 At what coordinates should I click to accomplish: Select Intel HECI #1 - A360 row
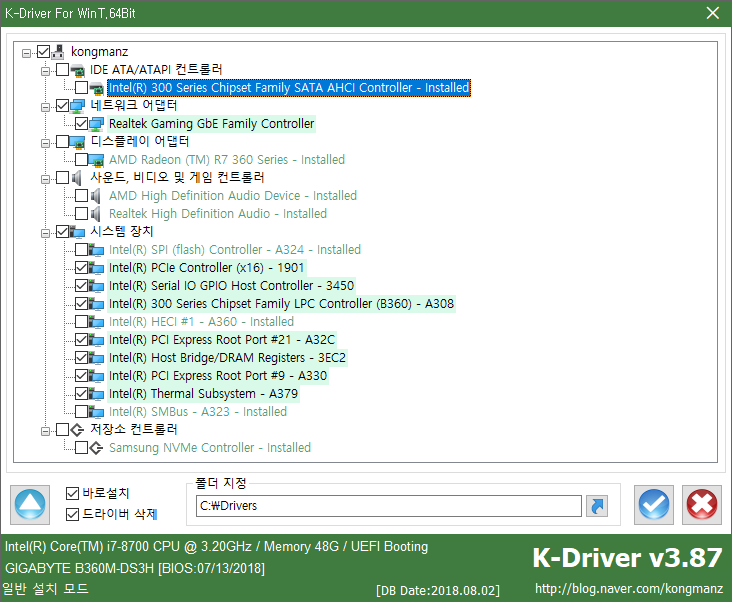(x=201, y=322)
